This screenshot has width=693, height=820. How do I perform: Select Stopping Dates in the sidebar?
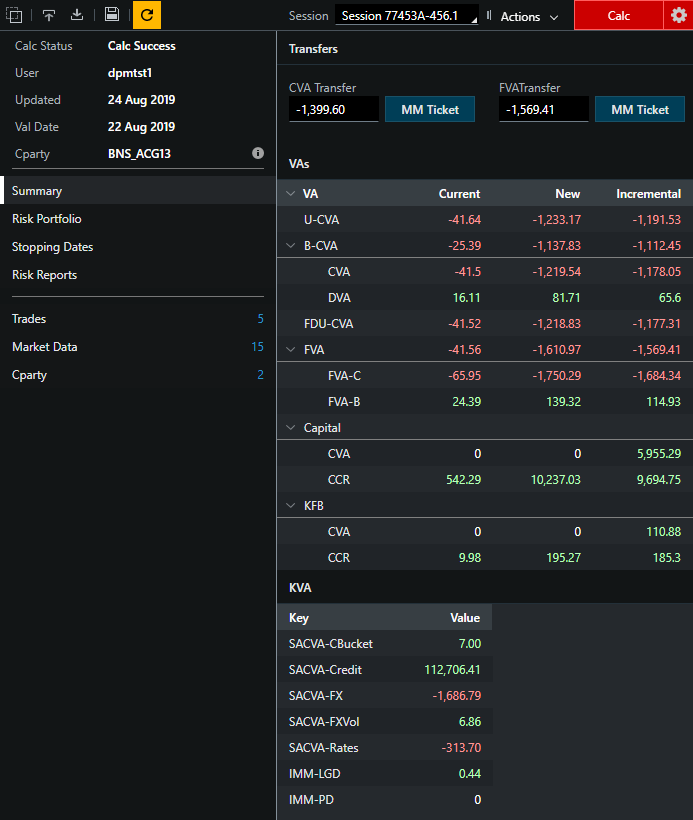tap(52, 247)
